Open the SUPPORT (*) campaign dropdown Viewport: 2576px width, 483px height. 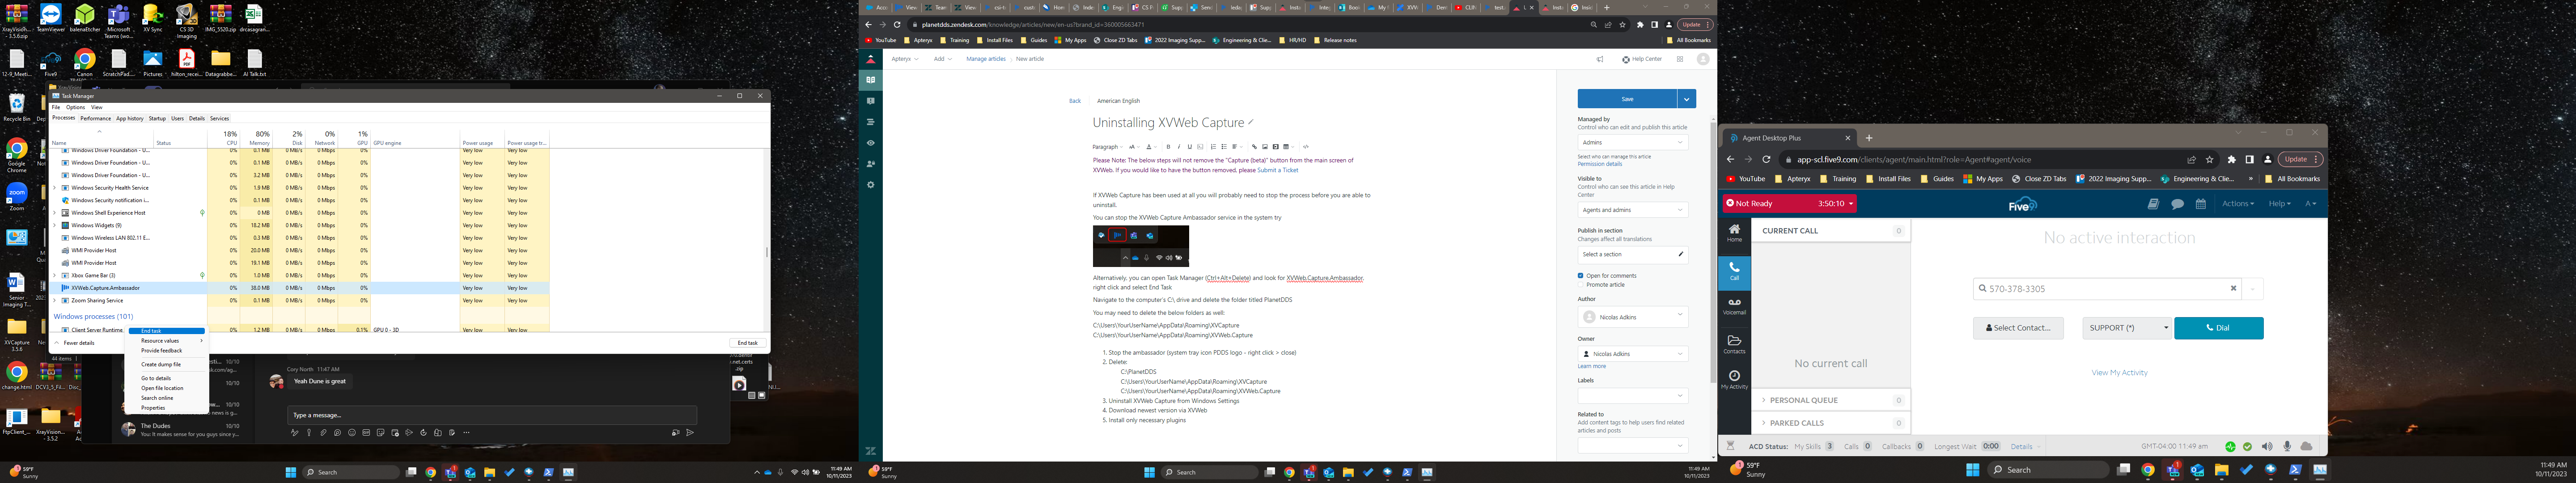click(2126, 328)
